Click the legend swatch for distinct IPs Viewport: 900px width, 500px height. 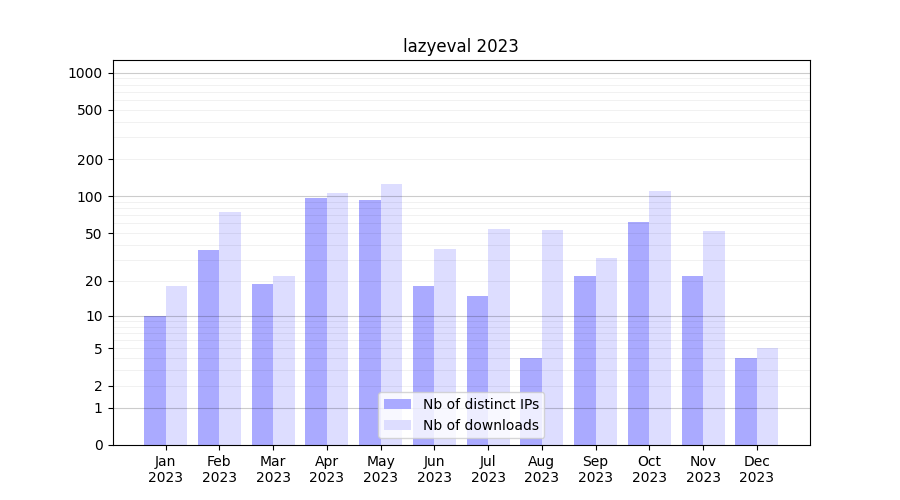397,404
